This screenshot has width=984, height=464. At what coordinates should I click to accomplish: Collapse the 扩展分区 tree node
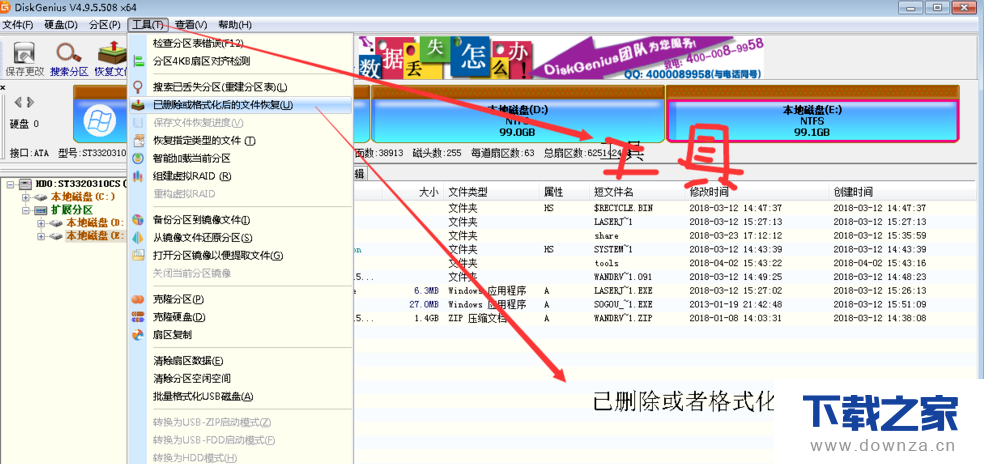click(x=26, y=210)
